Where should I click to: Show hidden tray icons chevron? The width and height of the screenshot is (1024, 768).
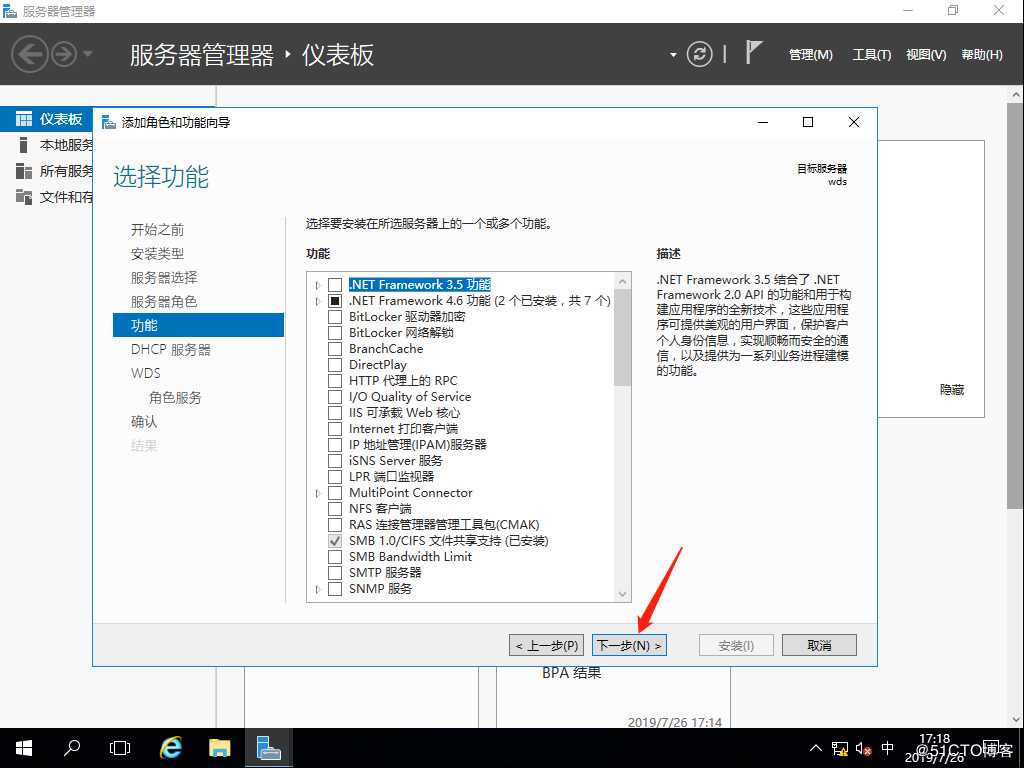click(x=816, y=748)
